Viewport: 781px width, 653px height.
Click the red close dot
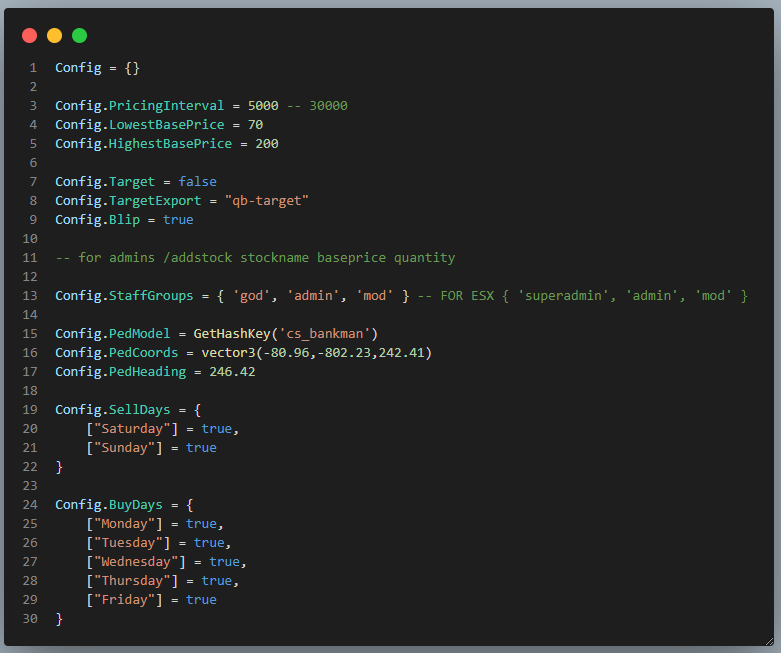click(x=29, y=36)
